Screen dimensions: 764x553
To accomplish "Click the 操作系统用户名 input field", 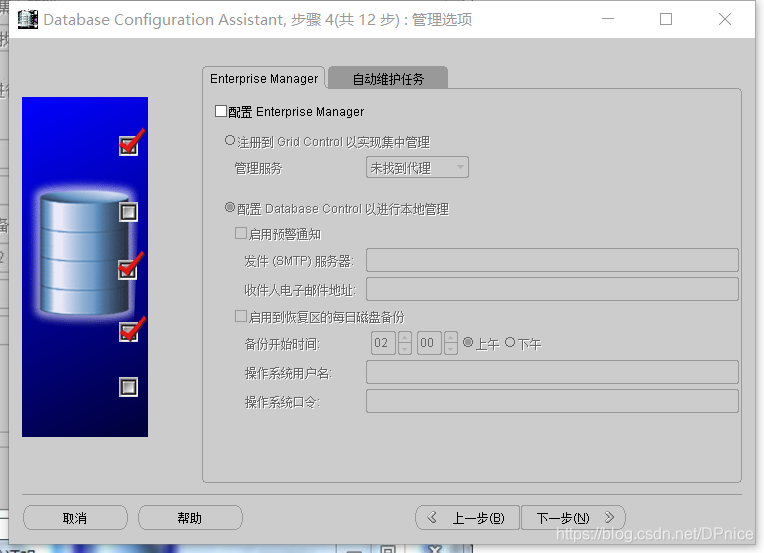I will pyautogui.click(x=552, y=372).
